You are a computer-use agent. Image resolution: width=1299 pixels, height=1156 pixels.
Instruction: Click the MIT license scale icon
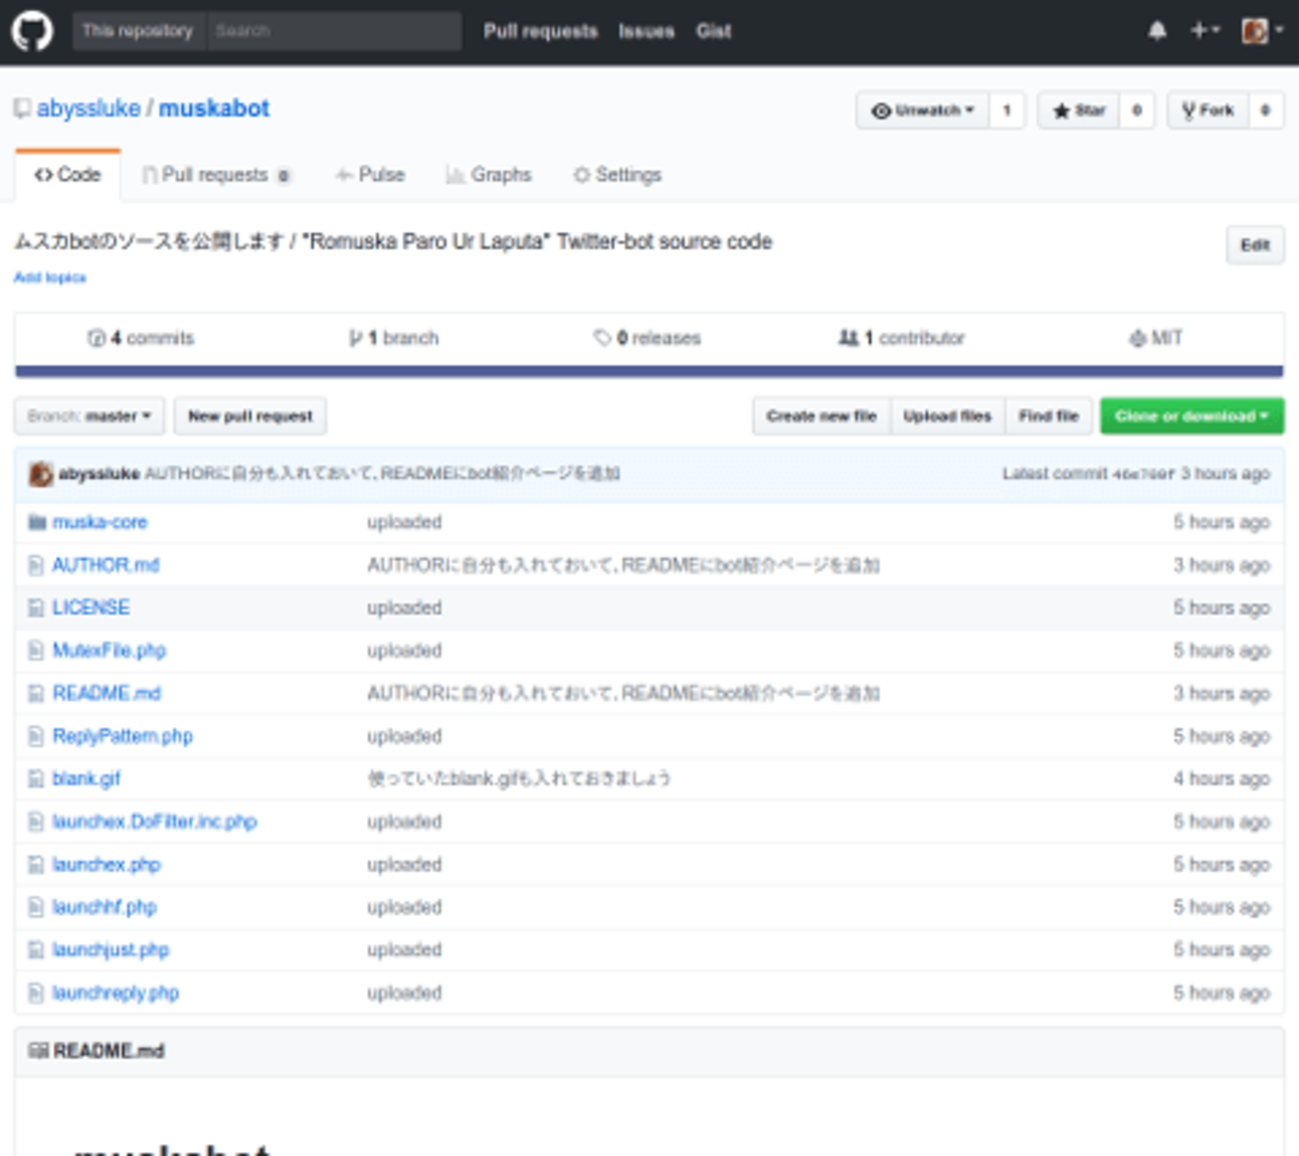pyautogui.click(x=1137, y=339)
